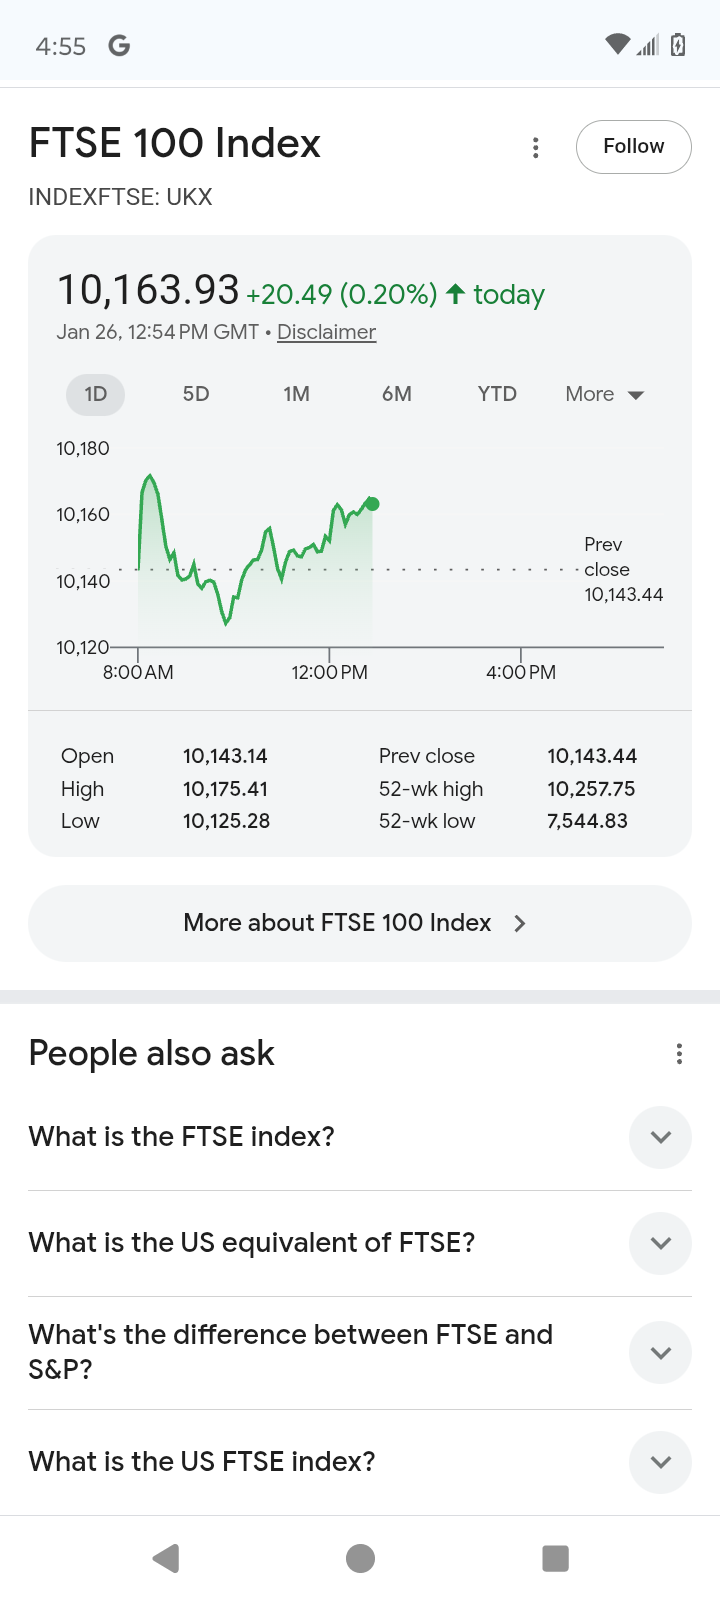Open People also ask options menu
Viewport: 720px width, 1600px height.
tap(679, 1053)
